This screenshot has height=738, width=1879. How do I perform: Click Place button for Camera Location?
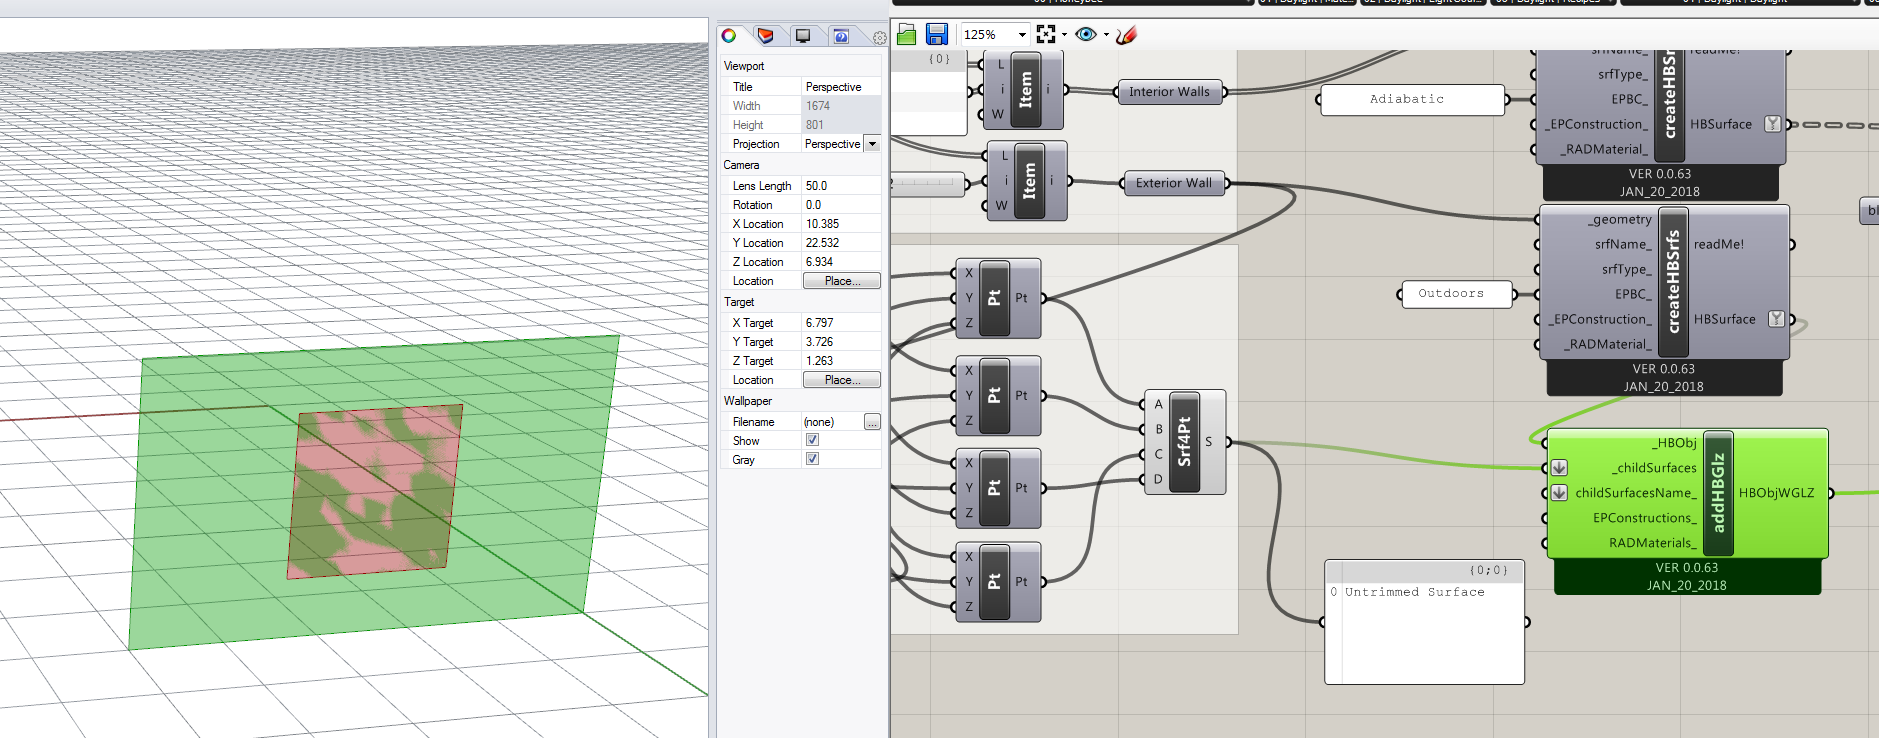coord(842,281)
